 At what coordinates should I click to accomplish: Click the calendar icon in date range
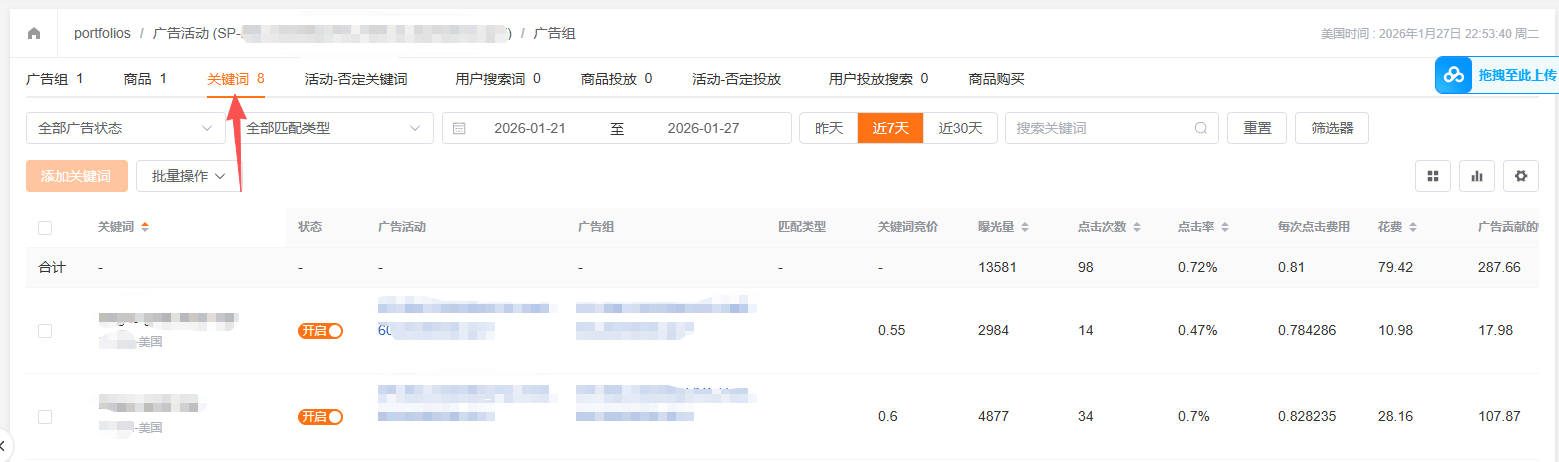(459, 129)
